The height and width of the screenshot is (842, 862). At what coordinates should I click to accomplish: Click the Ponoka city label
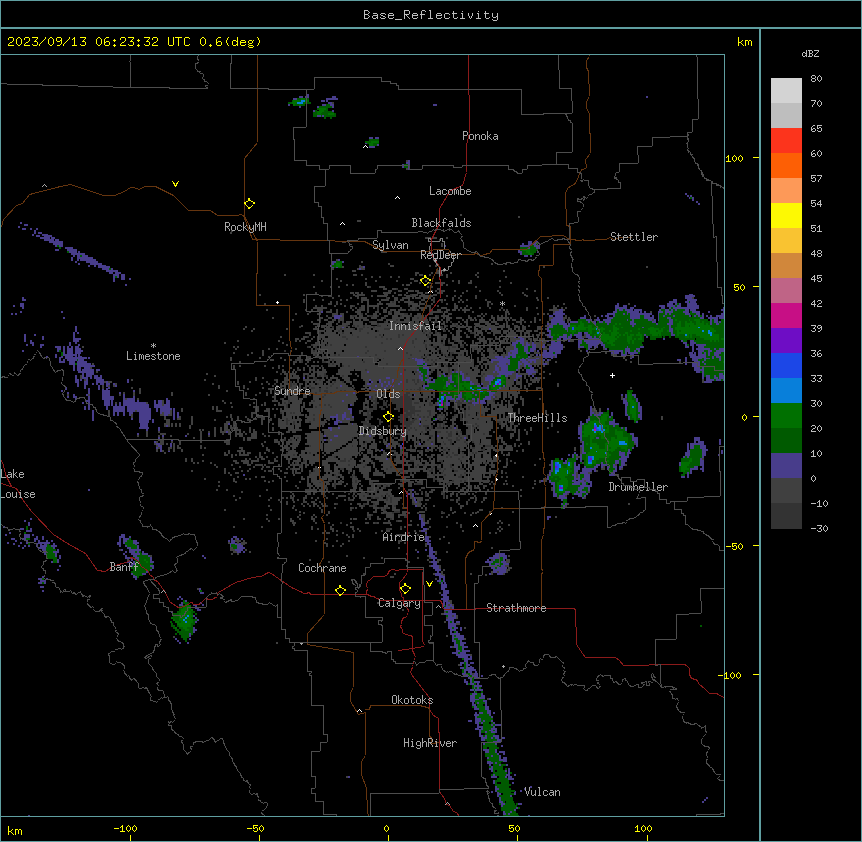480,136
